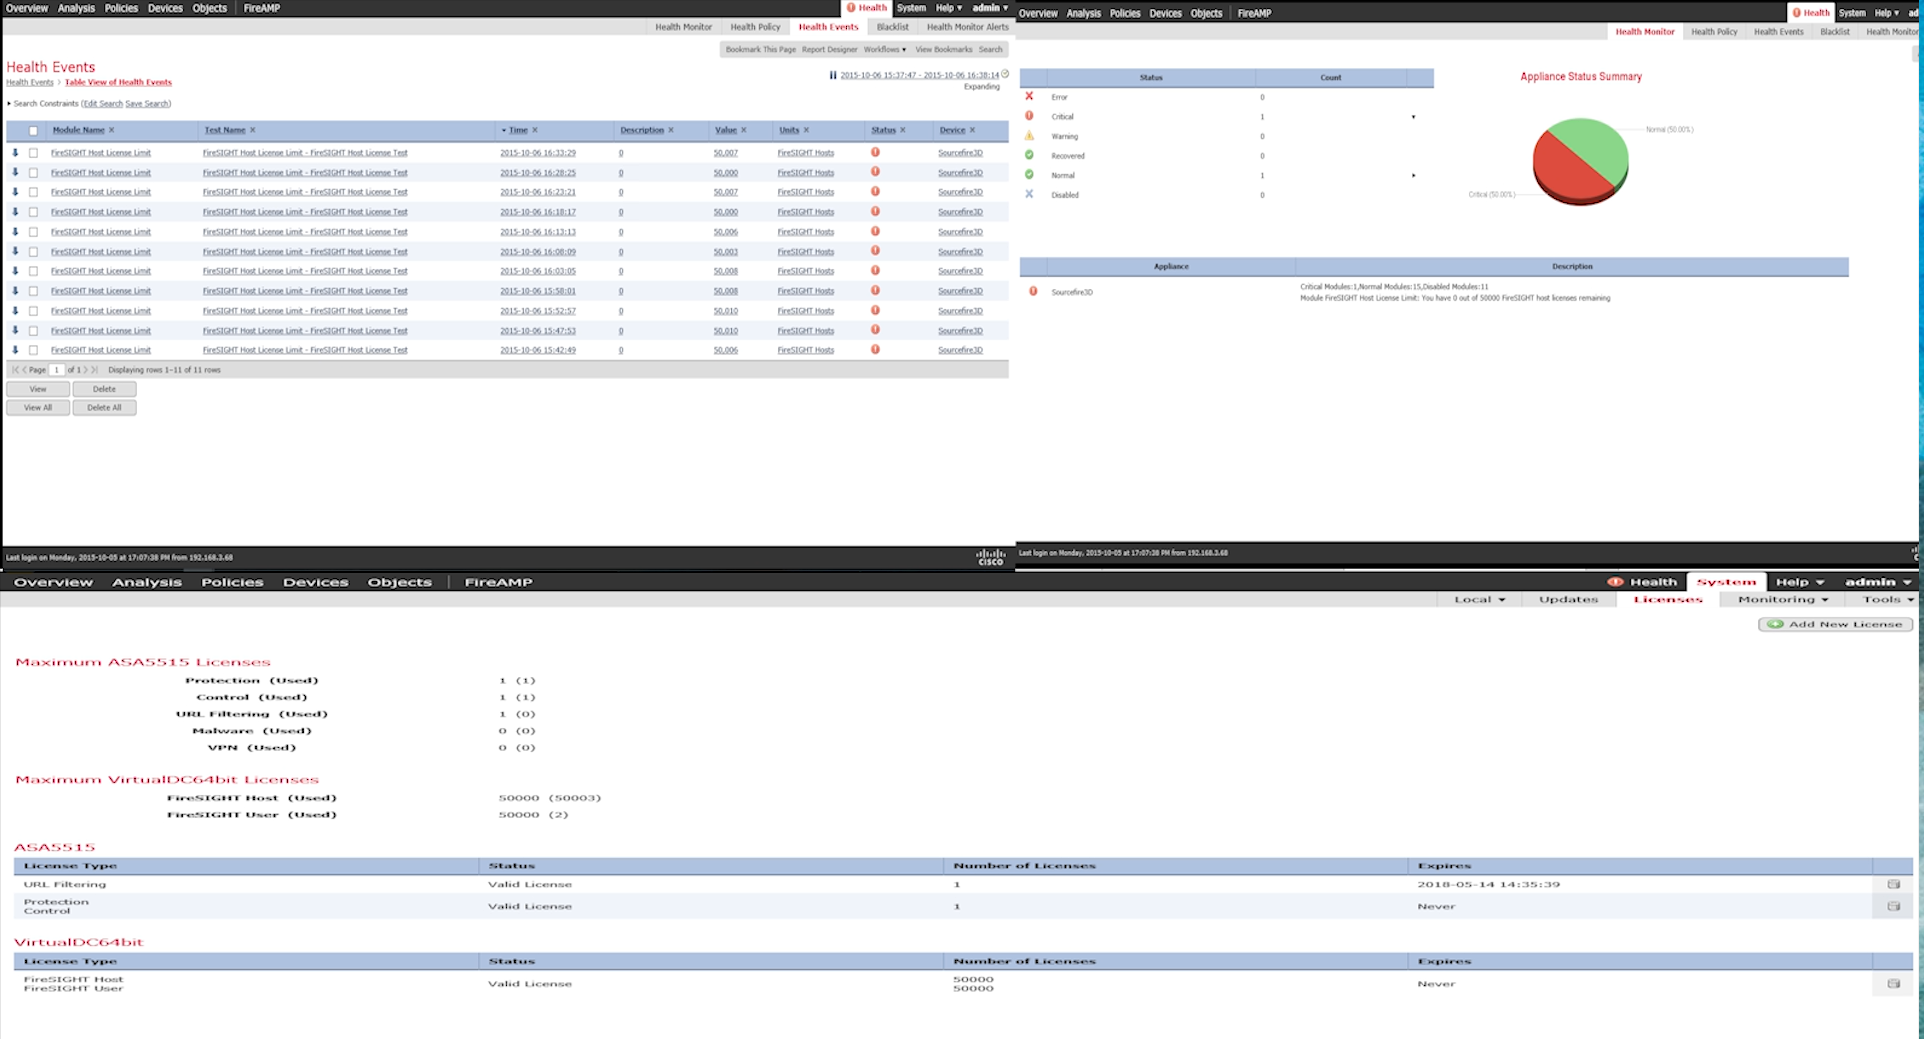
Task: Expand the Critical count disclosure triangle
Action: [x=1414, y=116]
